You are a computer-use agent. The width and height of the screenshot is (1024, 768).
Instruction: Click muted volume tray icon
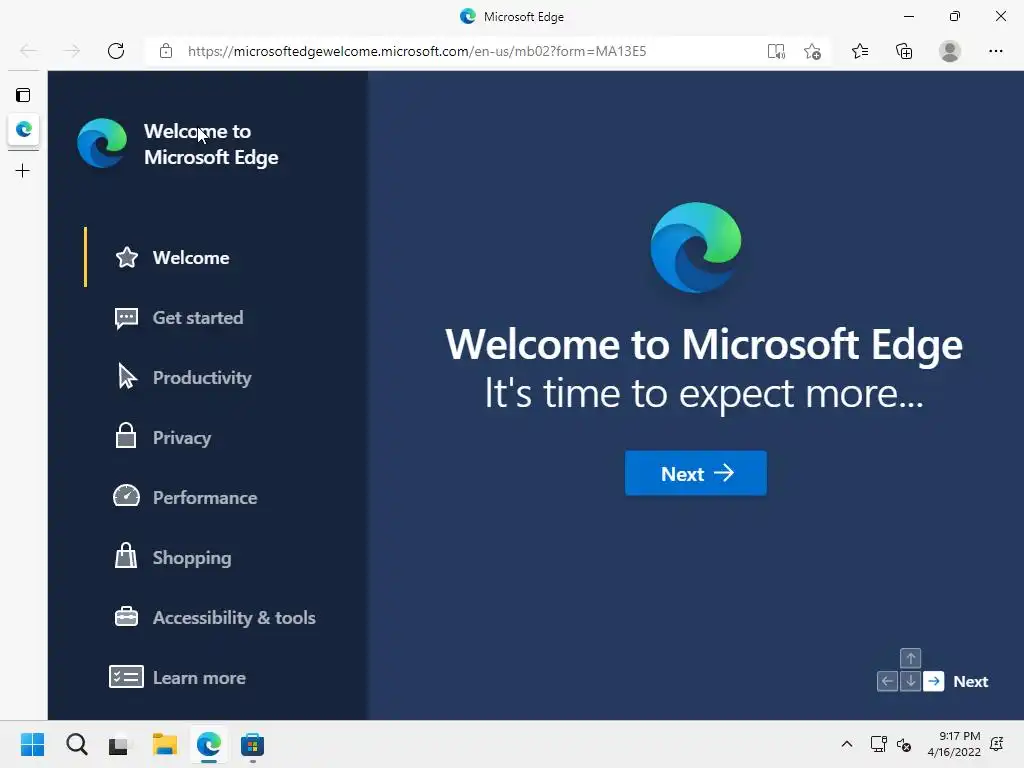[x=904, y=744]
